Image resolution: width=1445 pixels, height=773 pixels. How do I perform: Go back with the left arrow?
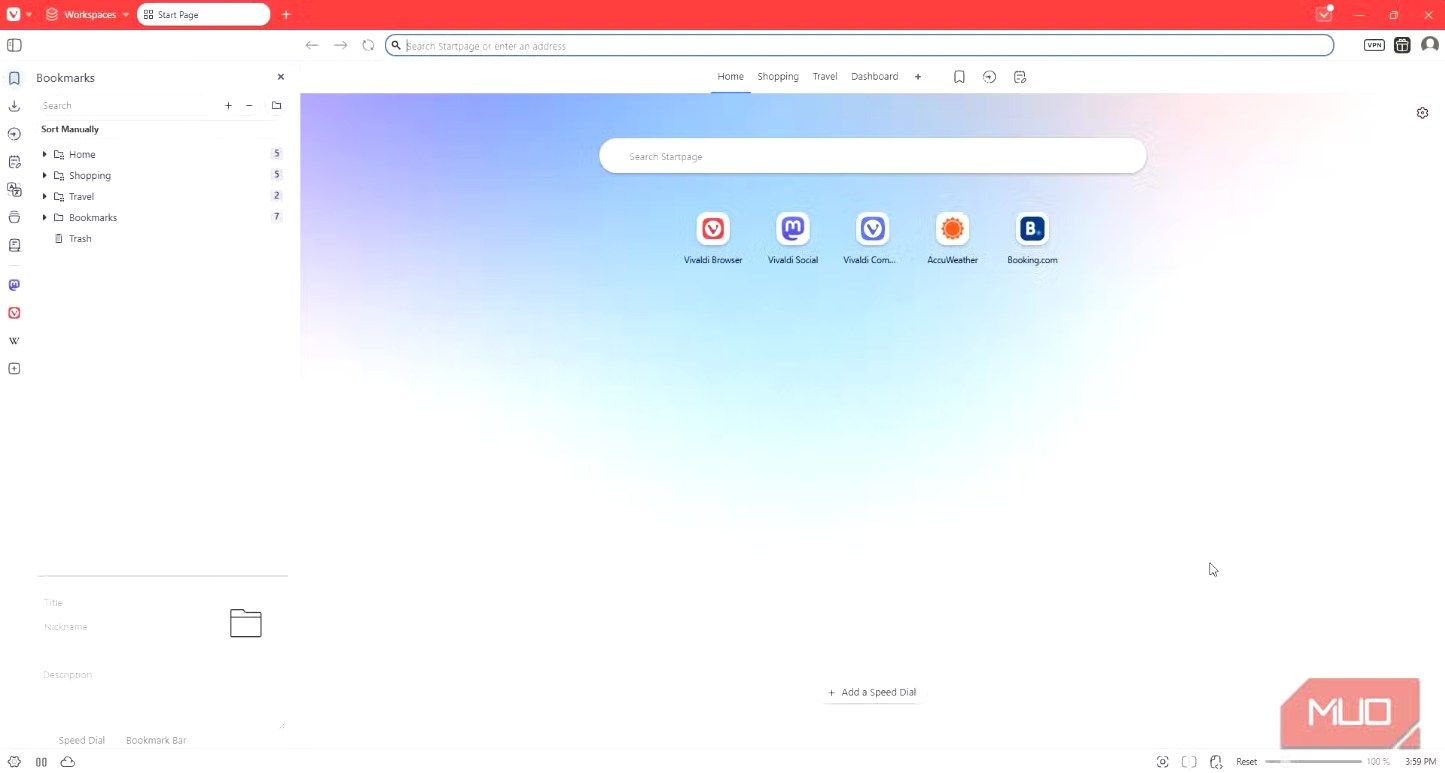click(x=312, y=45)
